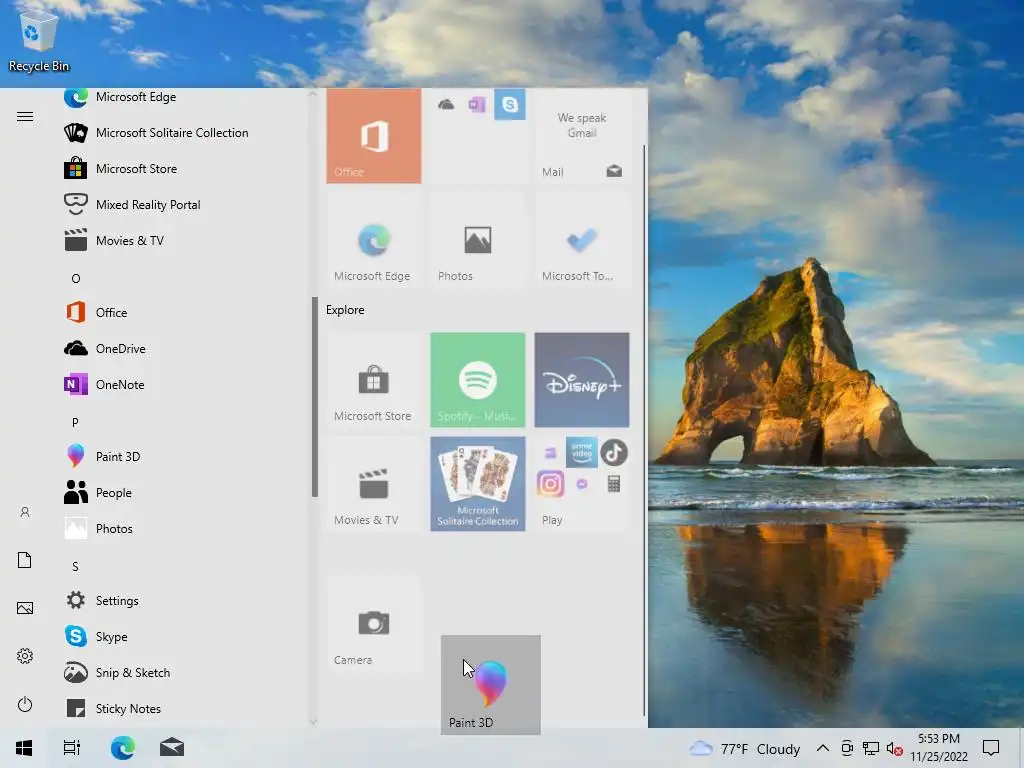Open the user account icon in sidebar
The height and width of the screenshot is (768, 1024).
click(25, 512)
